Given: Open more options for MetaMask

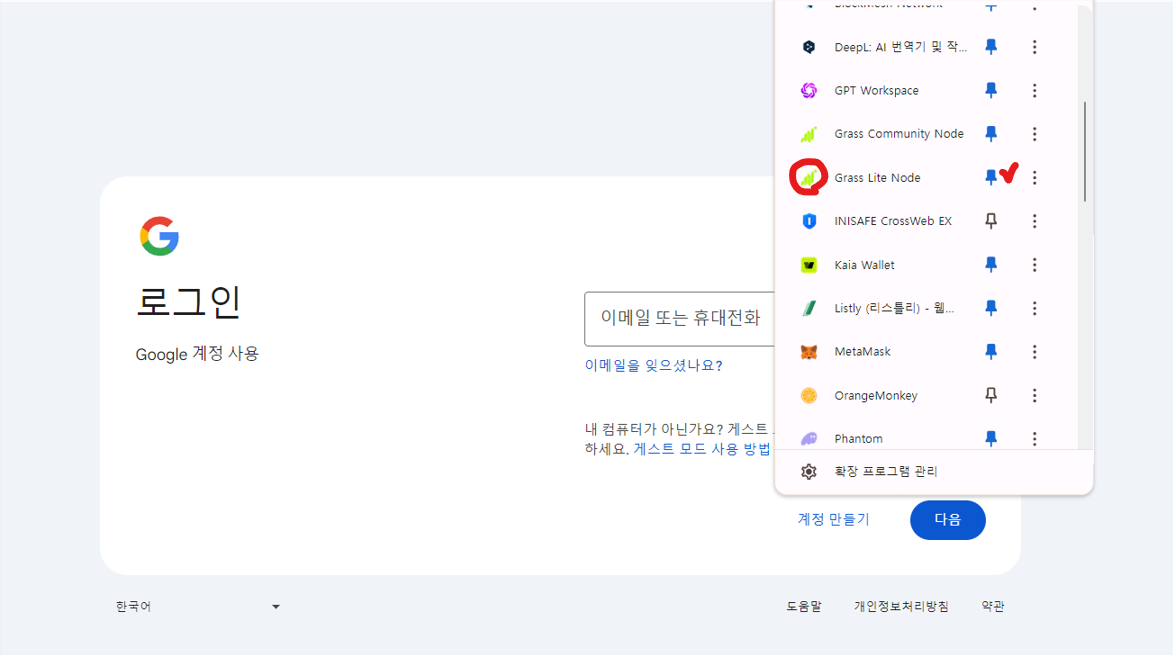Looking at the screenshot, I should (x=1035, y=351).
